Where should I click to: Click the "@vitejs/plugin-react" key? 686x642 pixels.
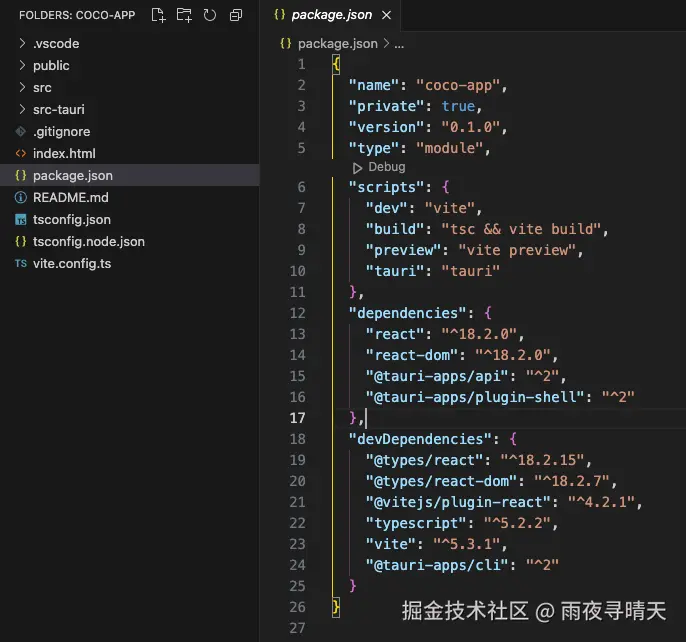(x=458, y=502)
